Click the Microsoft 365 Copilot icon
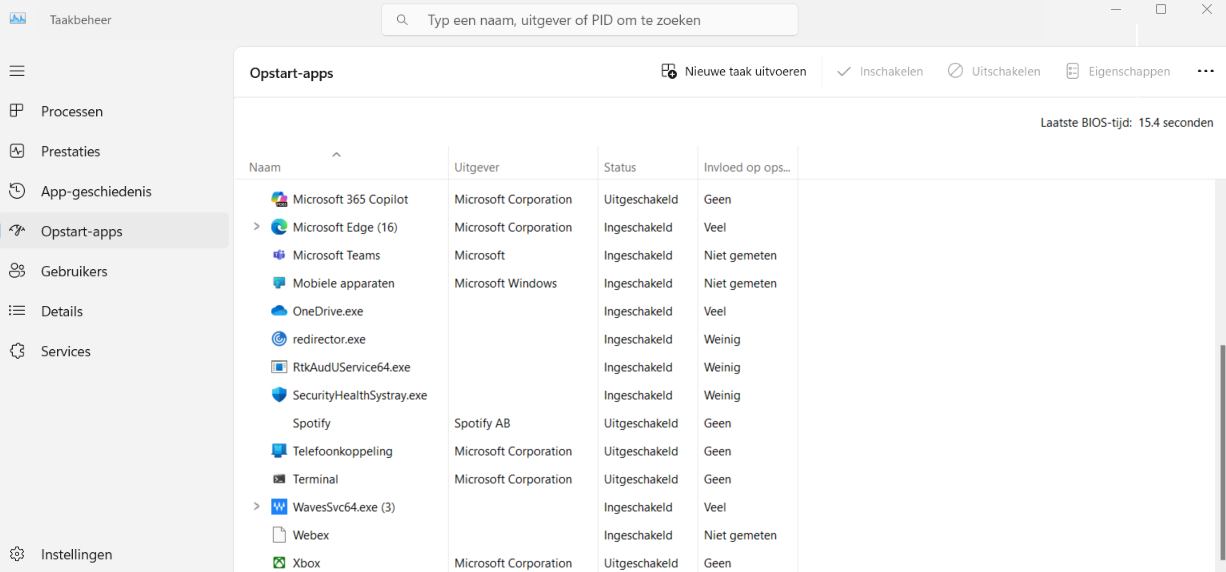Screen dimensions: 1226x572 point(279,199)
